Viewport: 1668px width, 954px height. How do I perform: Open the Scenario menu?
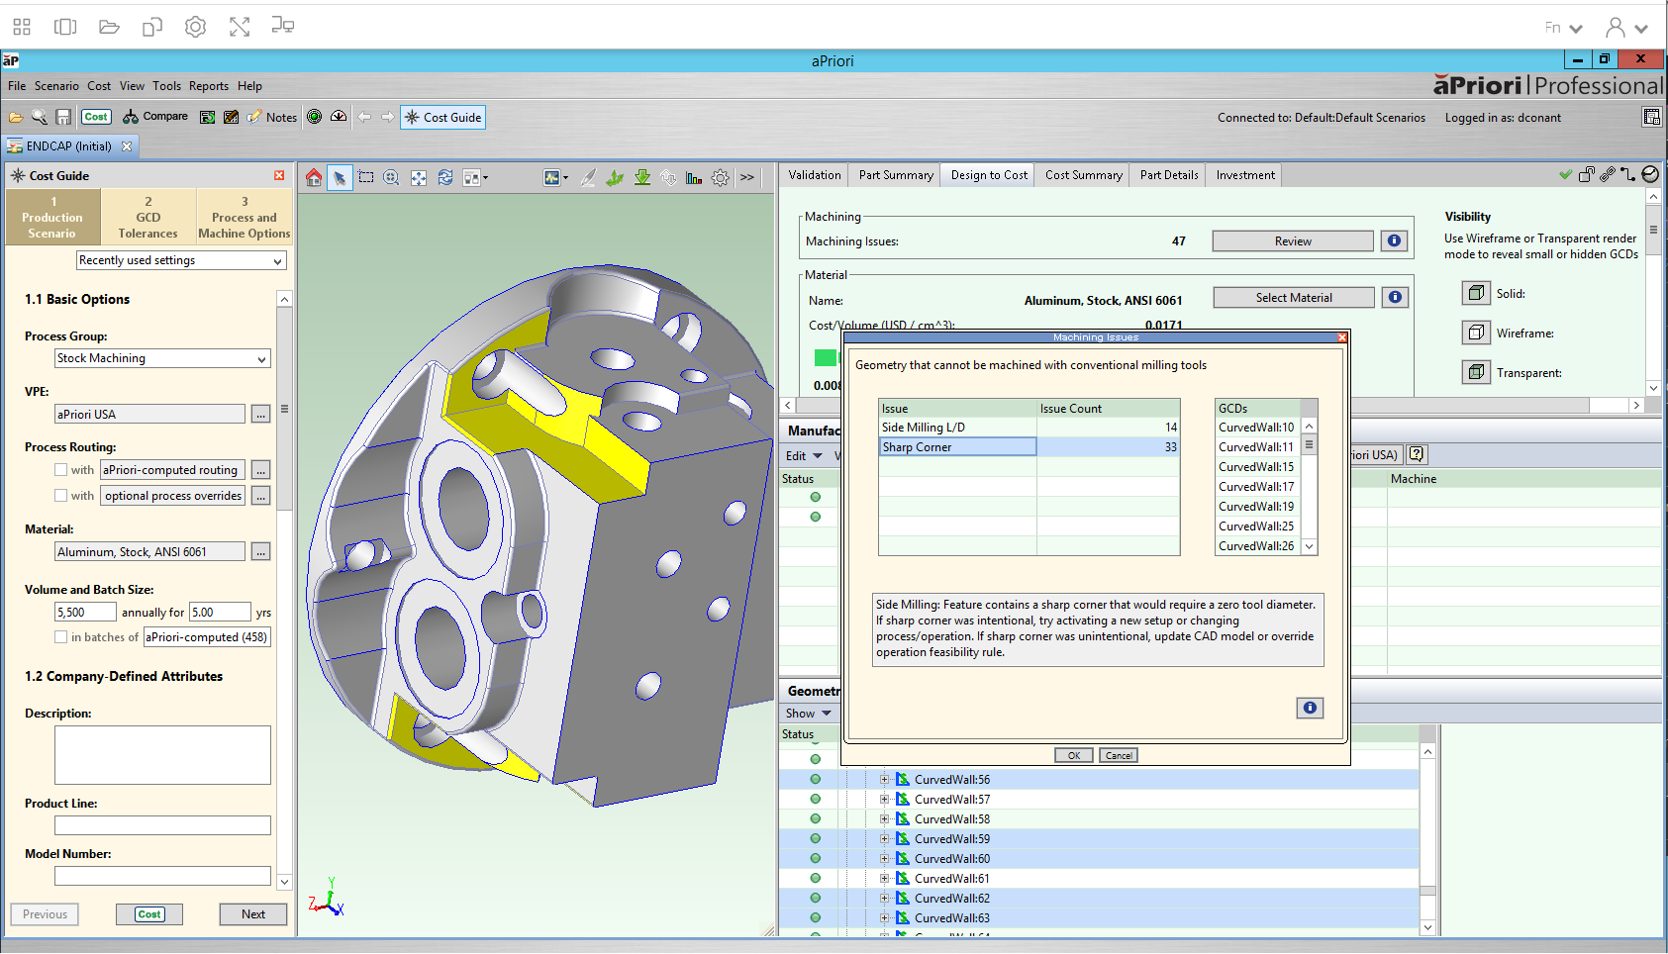click(56, 86)
